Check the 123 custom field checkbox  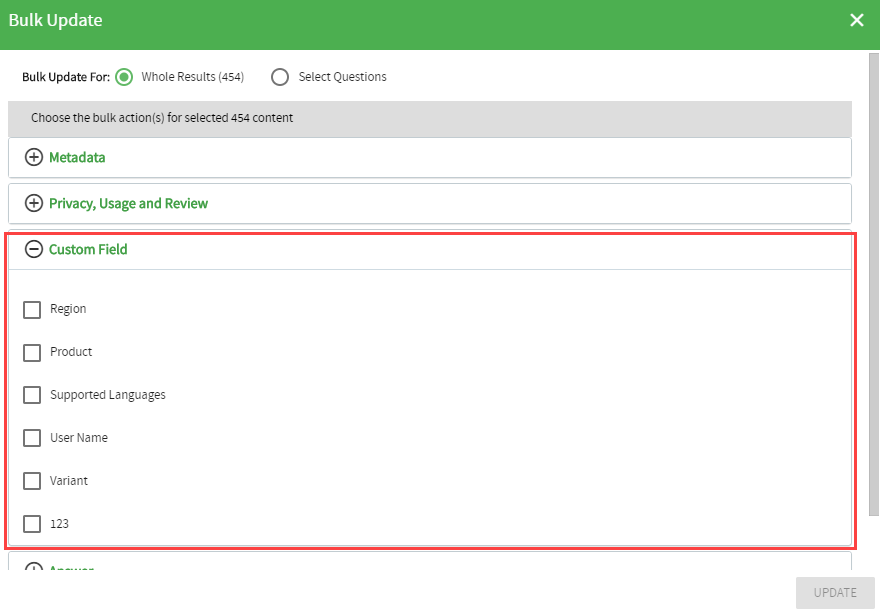point(32,524)
